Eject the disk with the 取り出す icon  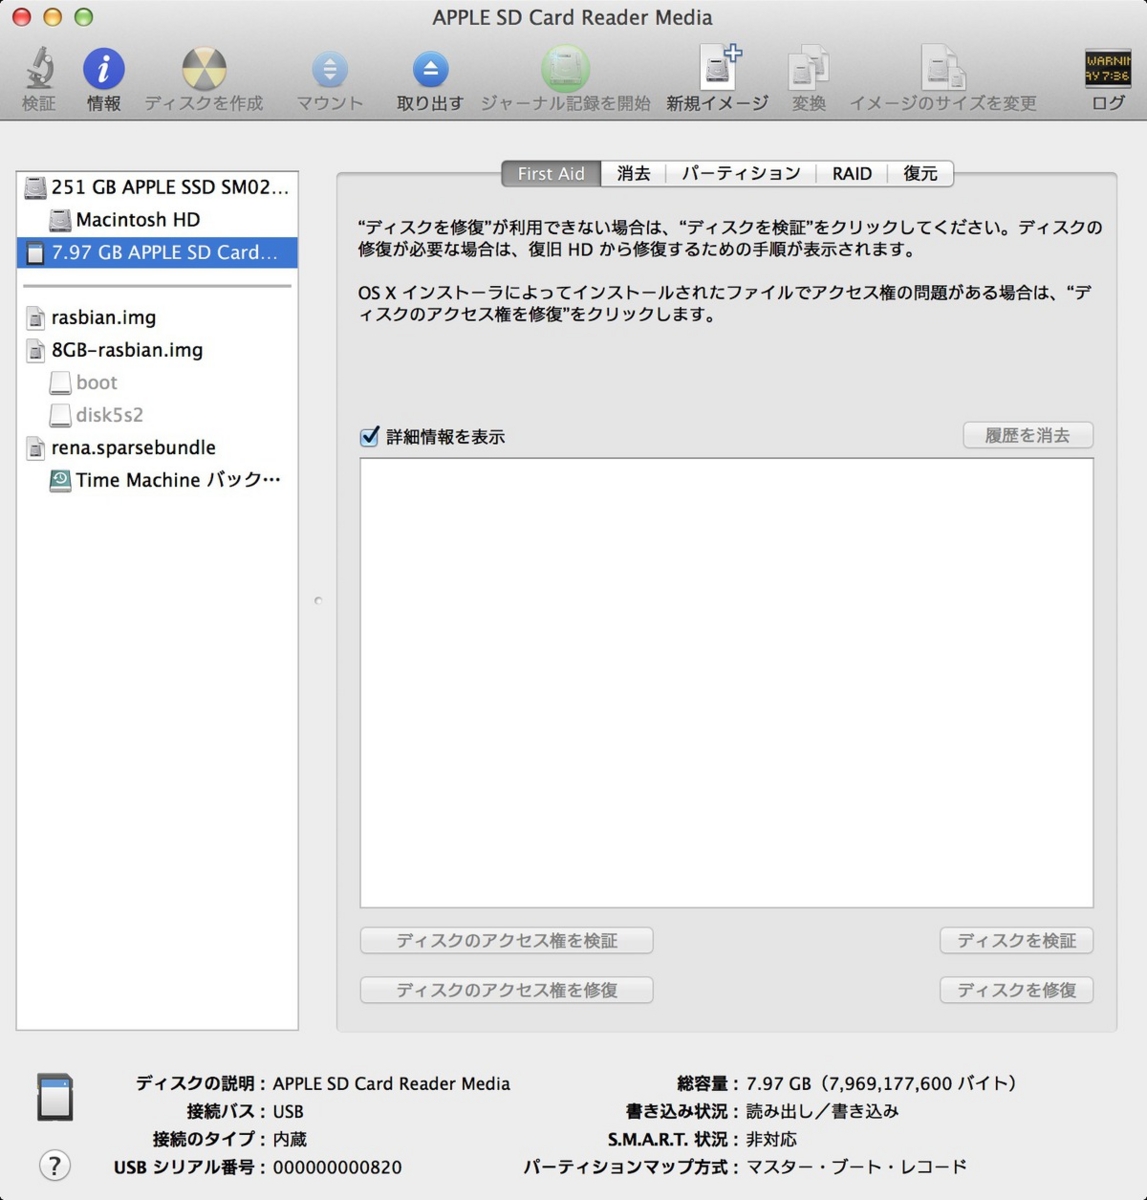point(430,69)
